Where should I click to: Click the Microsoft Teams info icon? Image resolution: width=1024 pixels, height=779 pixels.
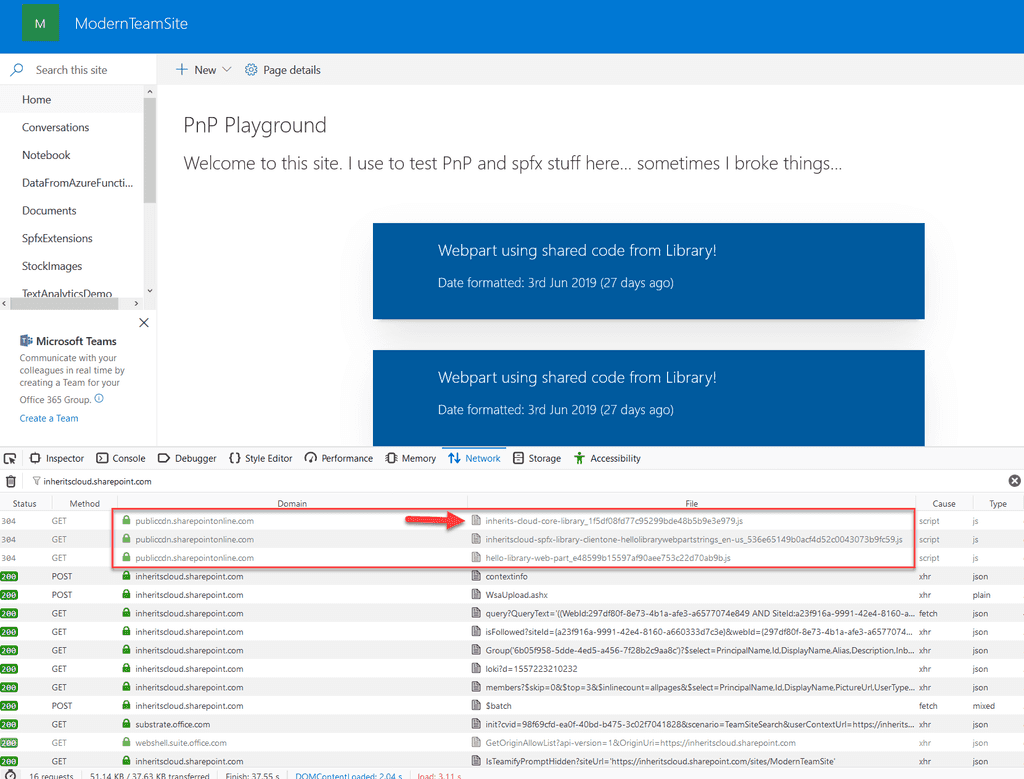99,398
